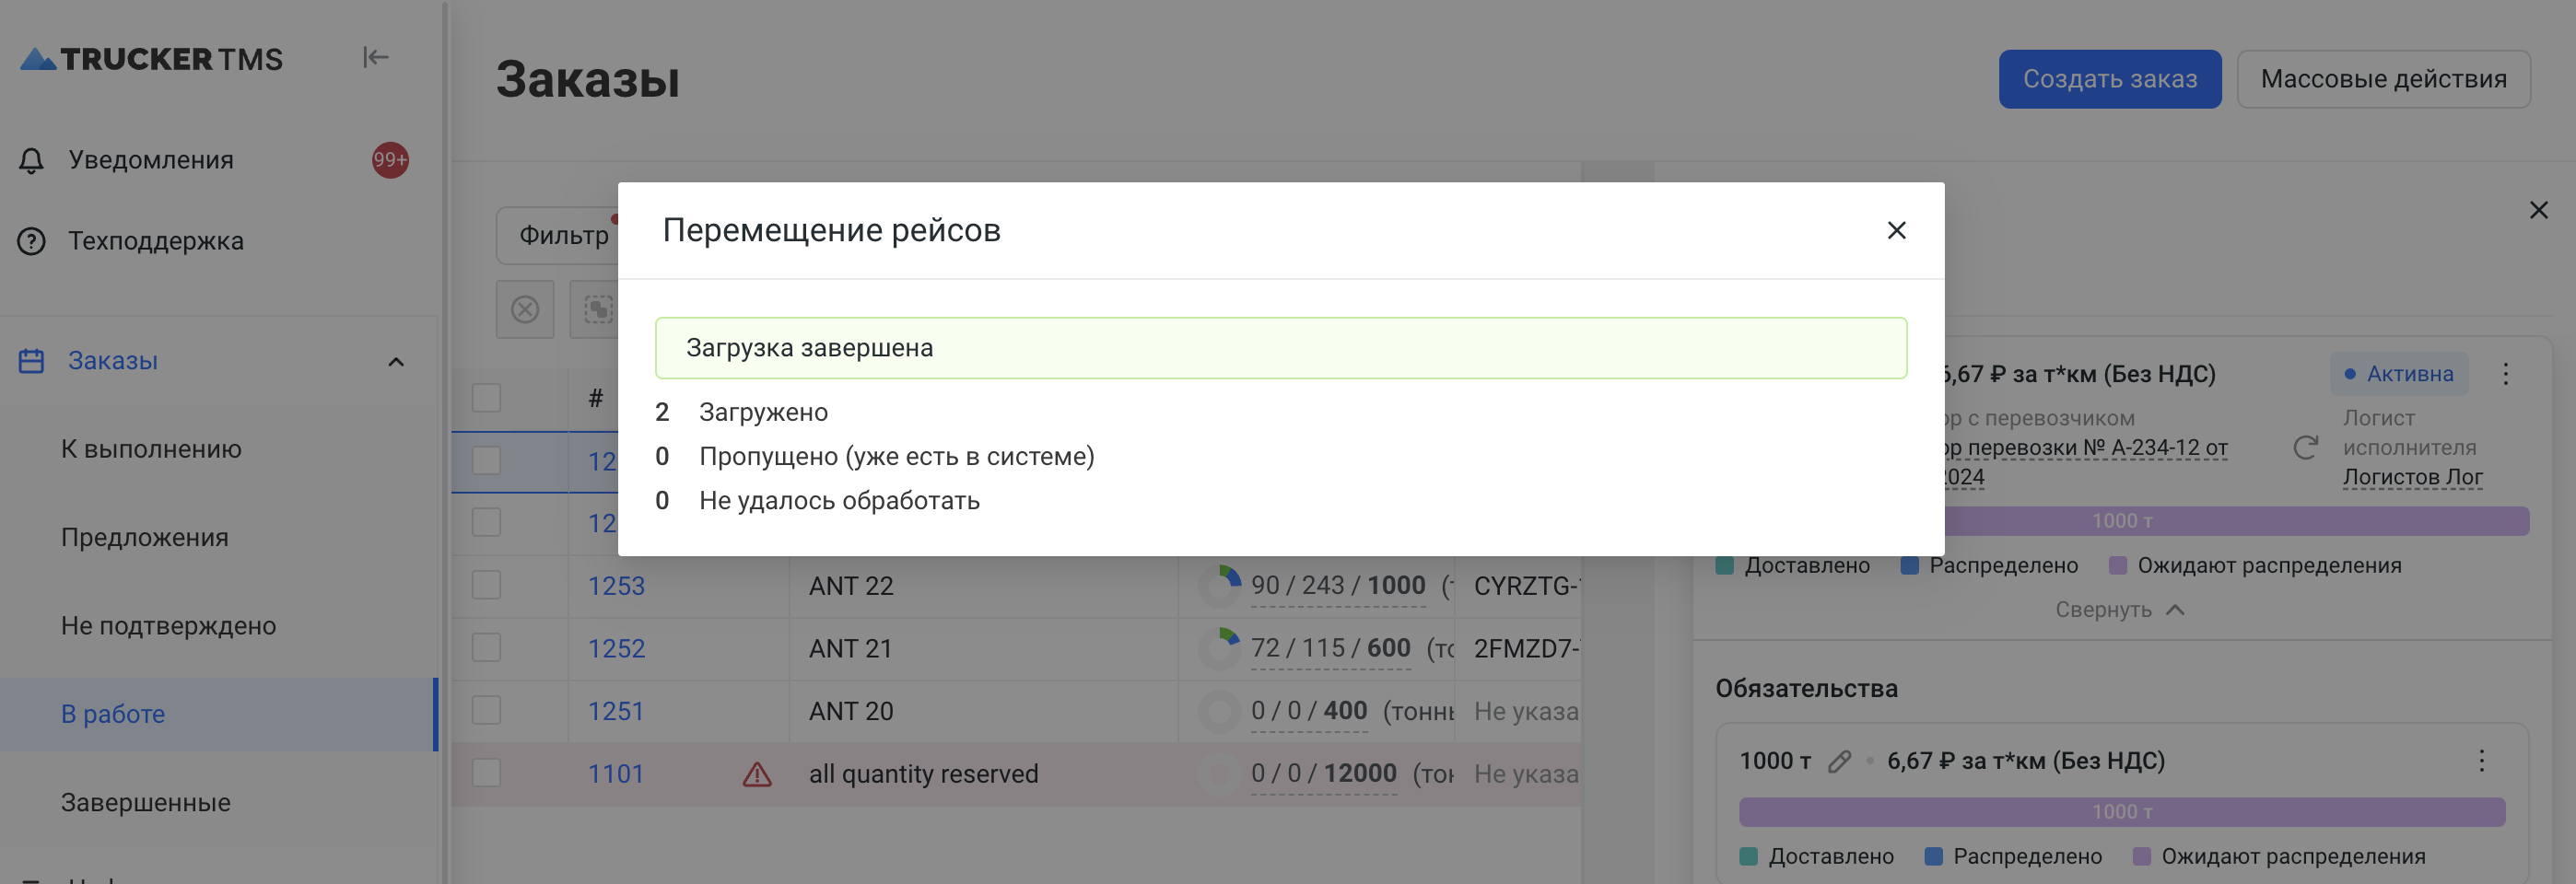The height and width of the screenshot is (884, 2576).
Task: Close the right side details panel
Action: pos(2538,210)
